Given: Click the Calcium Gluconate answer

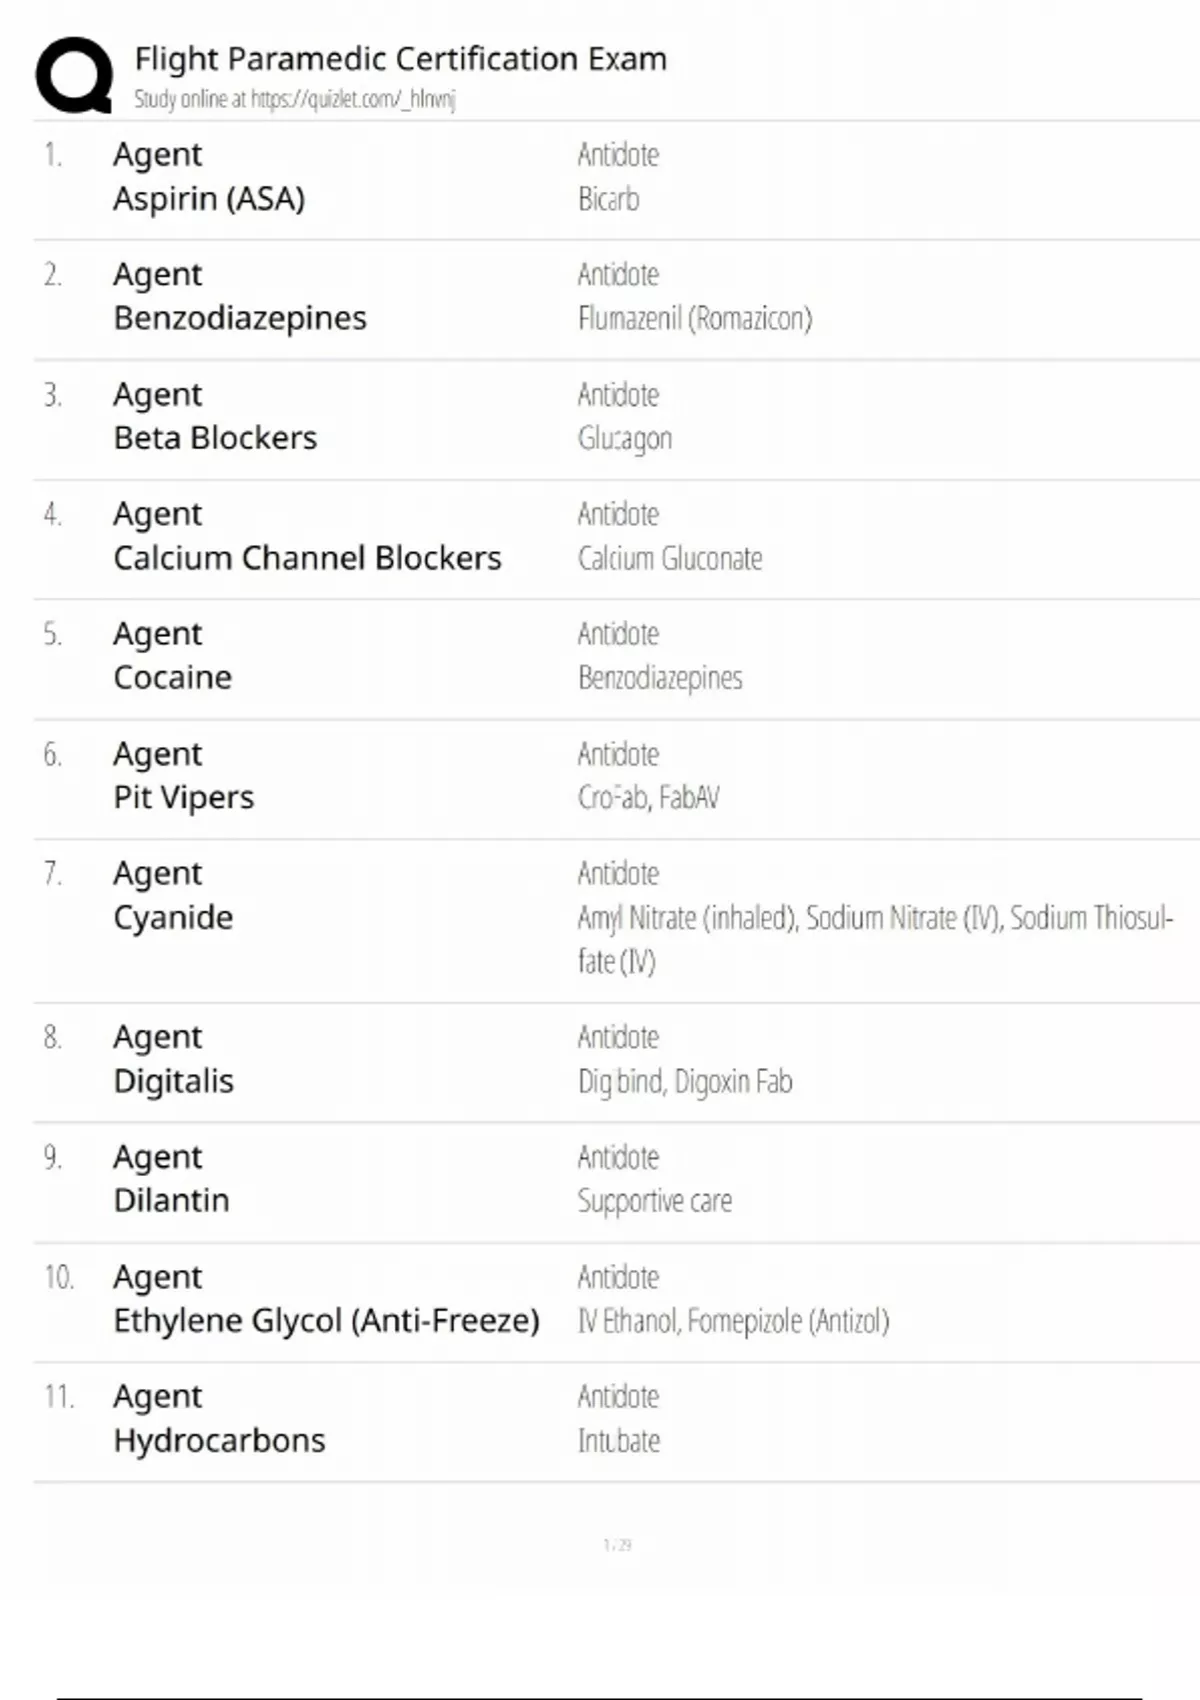Looking at the screenshot, I should (670, 558).
